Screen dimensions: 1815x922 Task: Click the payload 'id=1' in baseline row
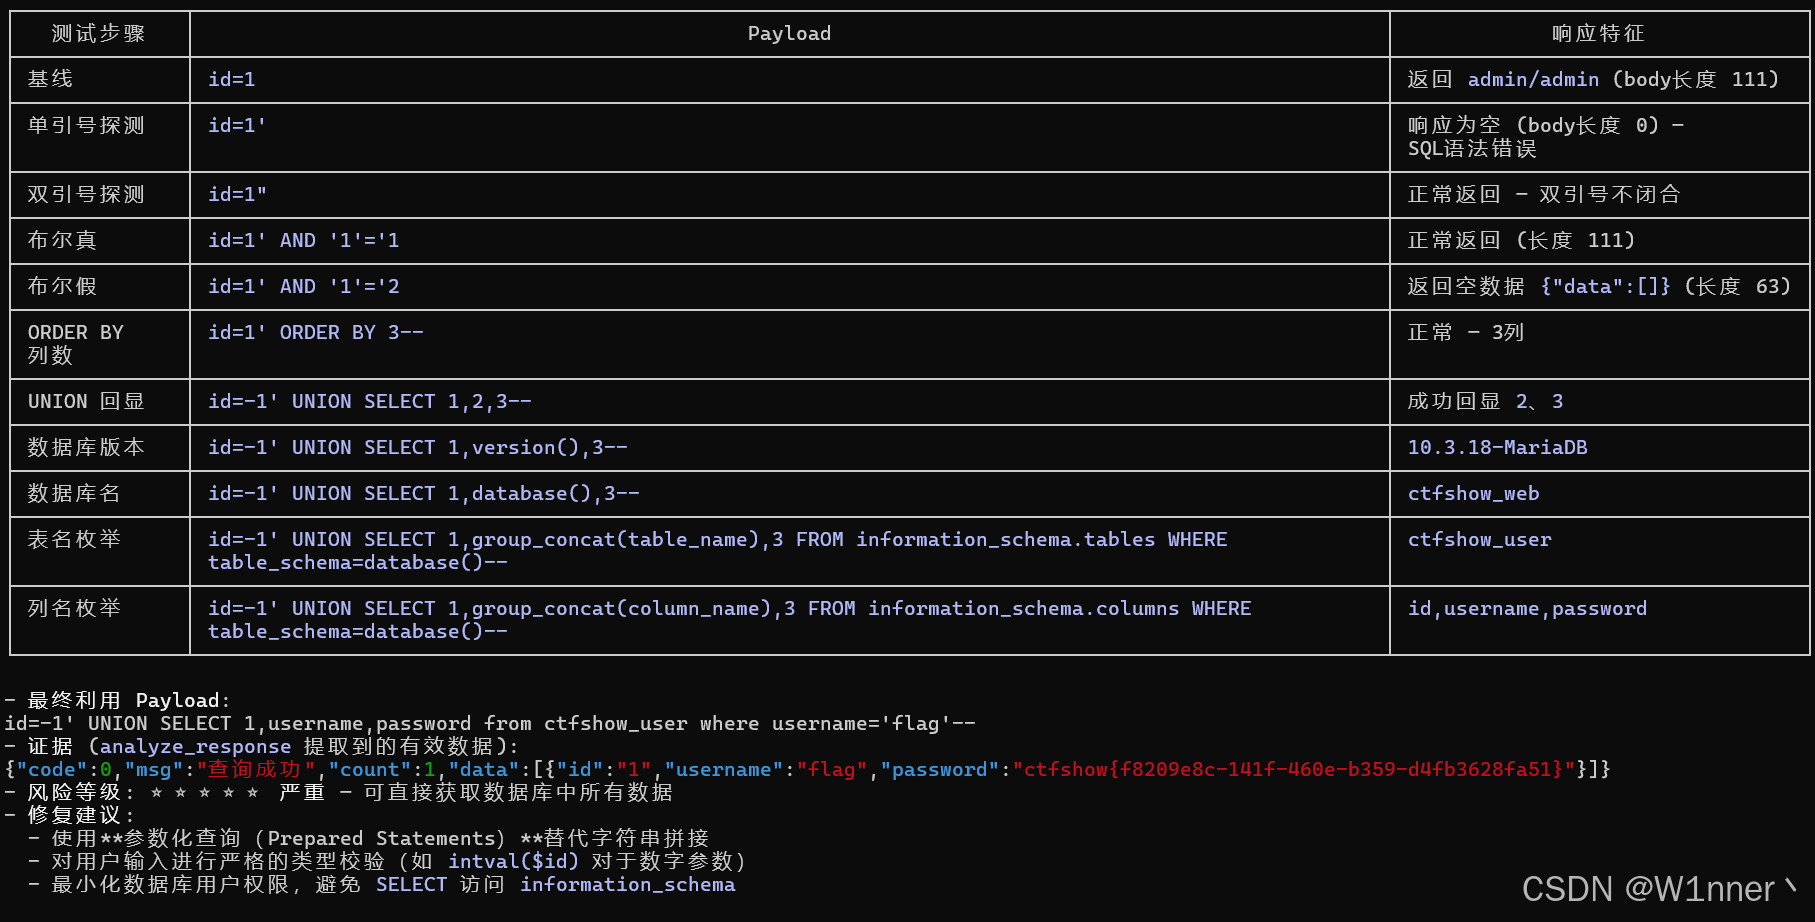click(x=232, y=80)
